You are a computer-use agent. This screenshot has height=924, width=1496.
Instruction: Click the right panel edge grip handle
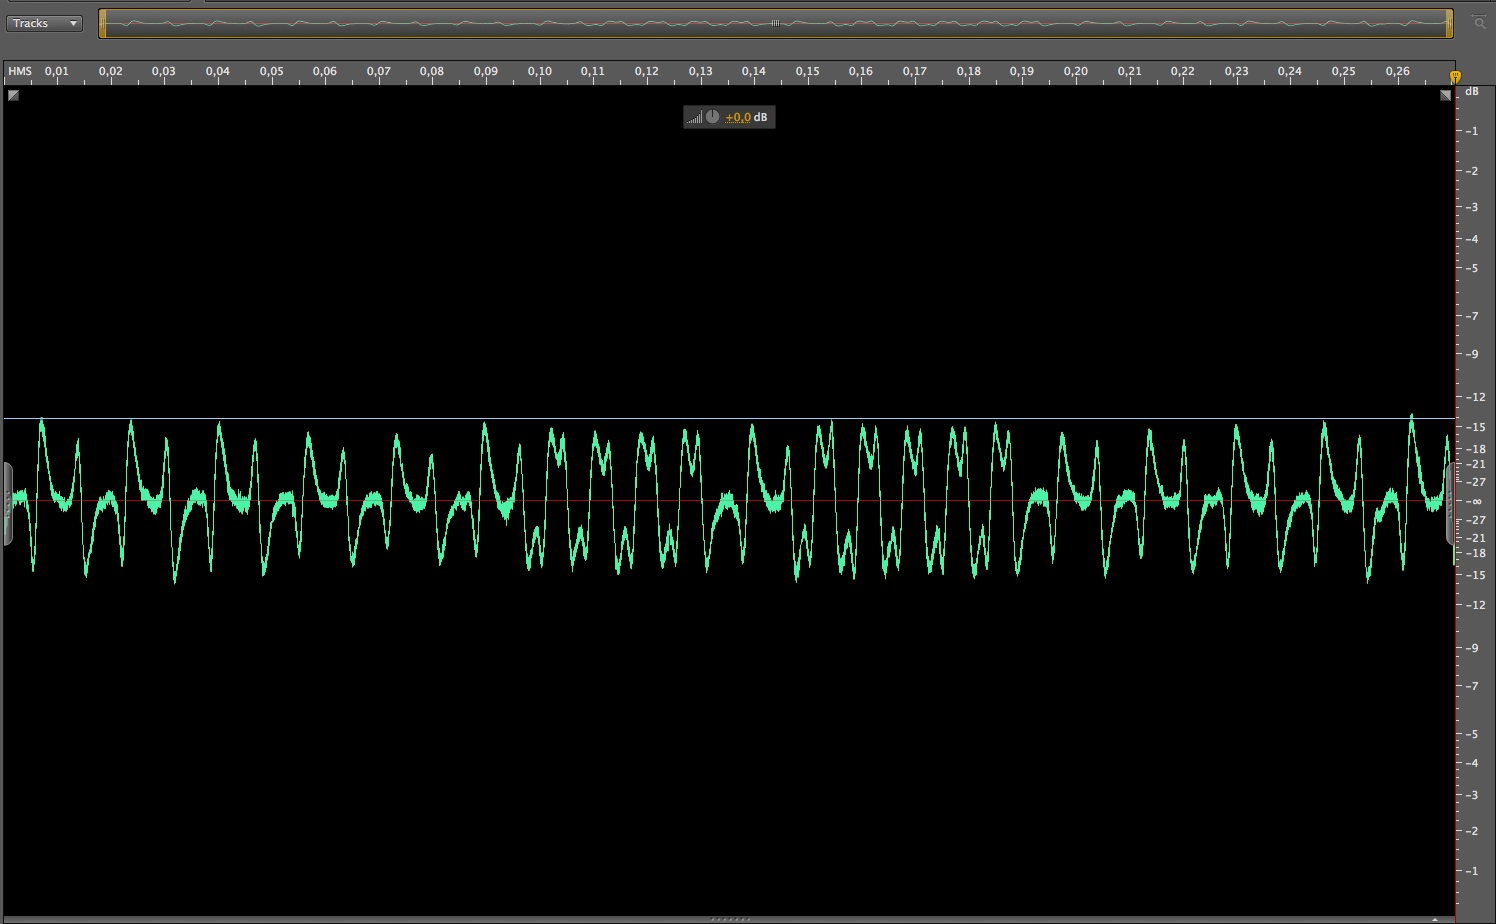(x=1451, y=504)
